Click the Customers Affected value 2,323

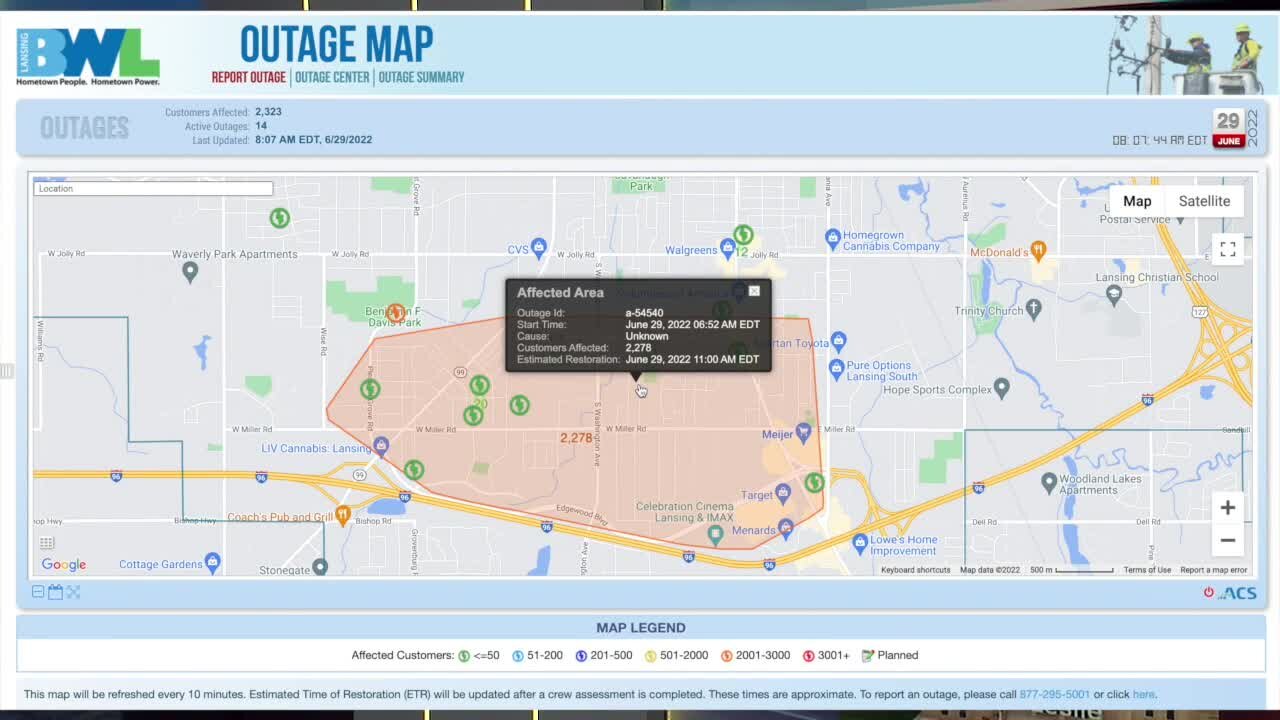(x=268, y=112)
